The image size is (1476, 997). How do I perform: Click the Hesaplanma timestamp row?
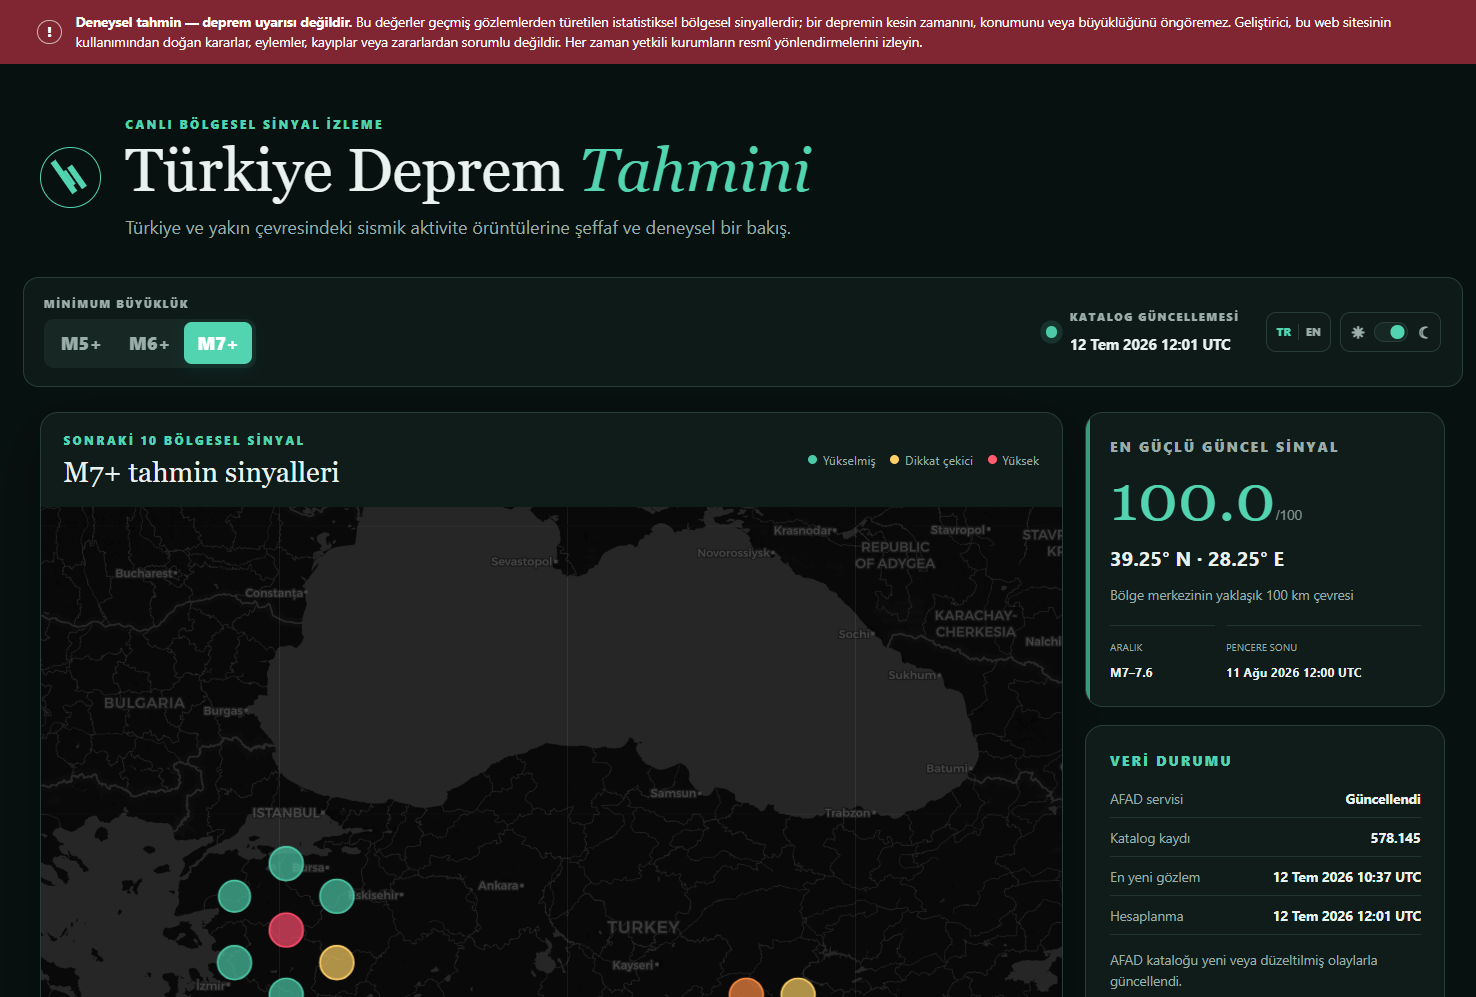1265,916
